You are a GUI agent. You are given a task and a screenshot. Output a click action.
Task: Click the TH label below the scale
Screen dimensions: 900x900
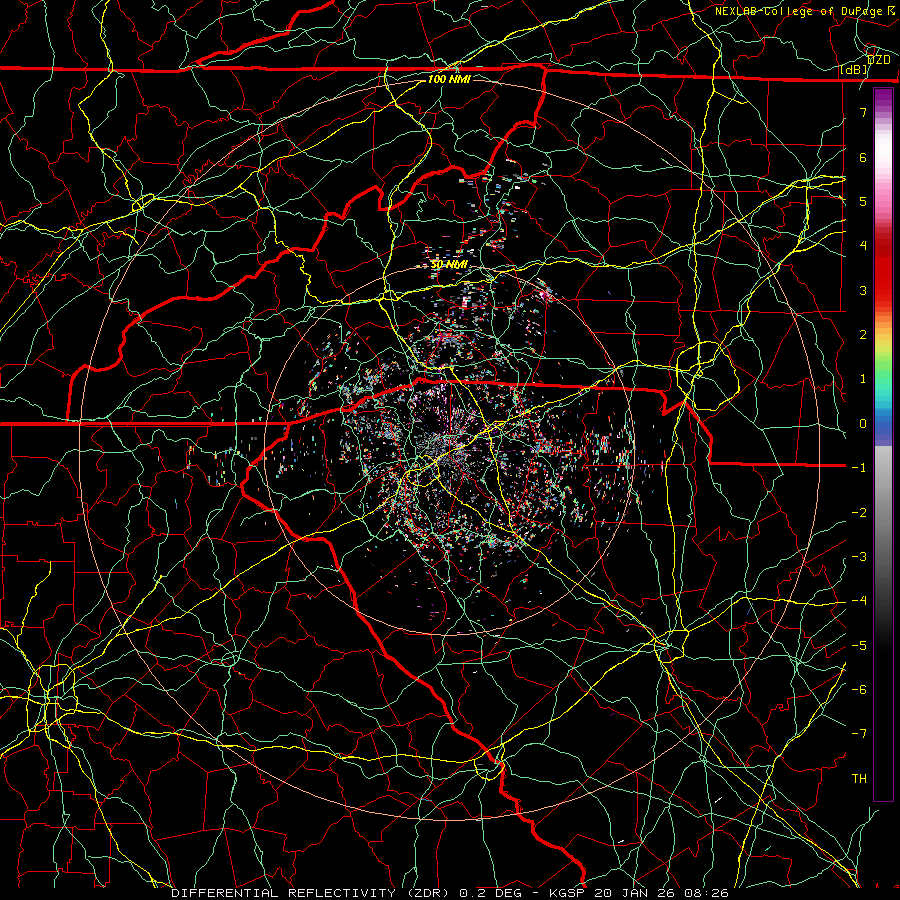(859, 779)
